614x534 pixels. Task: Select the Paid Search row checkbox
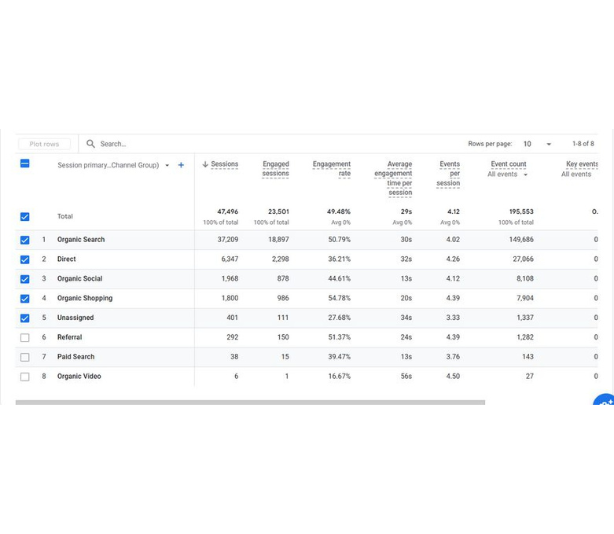coord(25,357)
